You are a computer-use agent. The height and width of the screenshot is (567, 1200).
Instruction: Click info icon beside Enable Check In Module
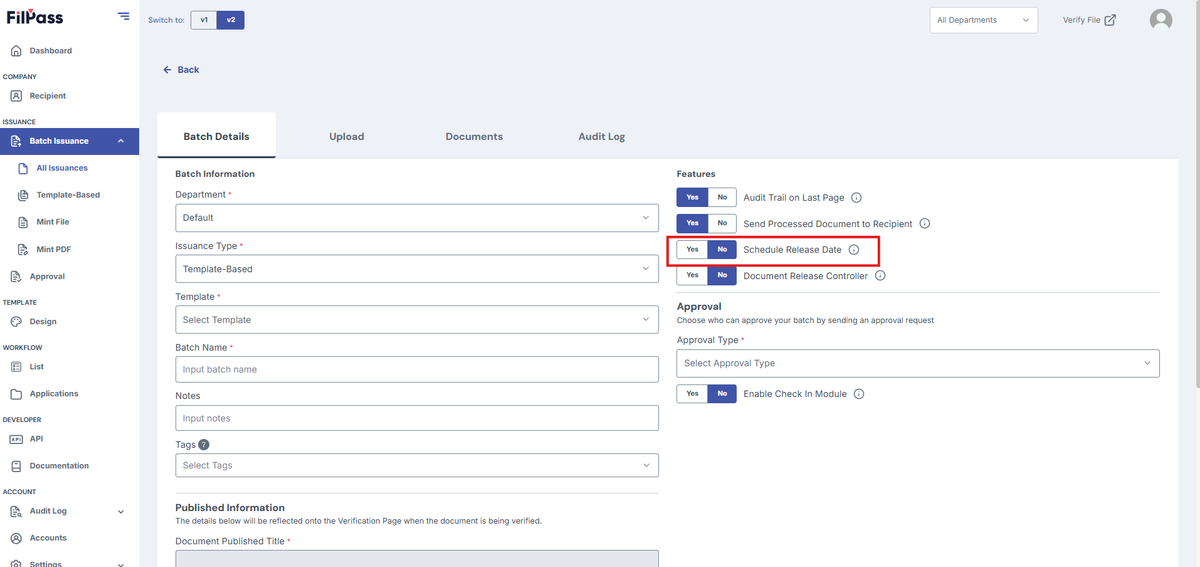(859, 394)
